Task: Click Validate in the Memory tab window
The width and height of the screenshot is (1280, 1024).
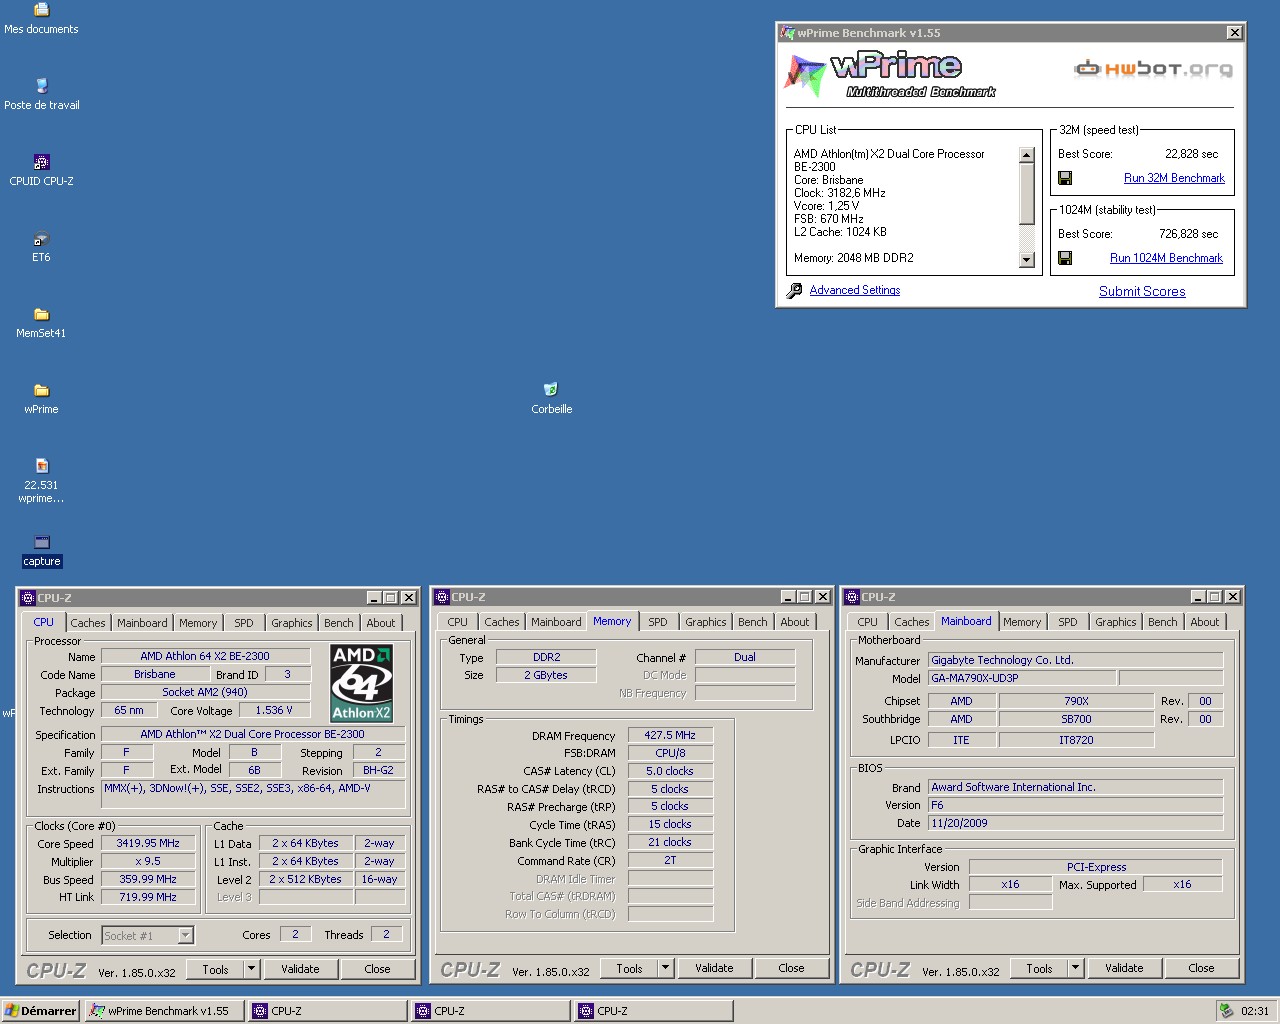Action: 714,968
